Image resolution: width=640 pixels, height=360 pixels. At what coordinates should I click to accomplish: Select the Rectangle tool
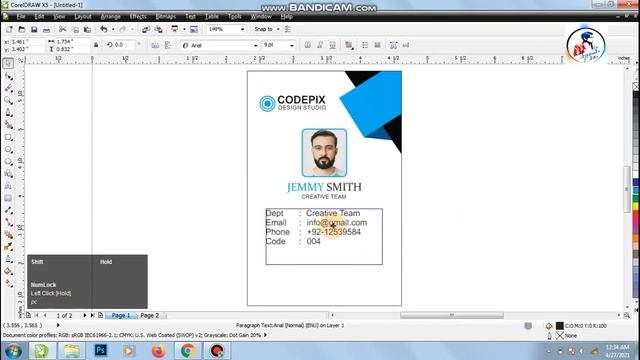coord(8,138)
